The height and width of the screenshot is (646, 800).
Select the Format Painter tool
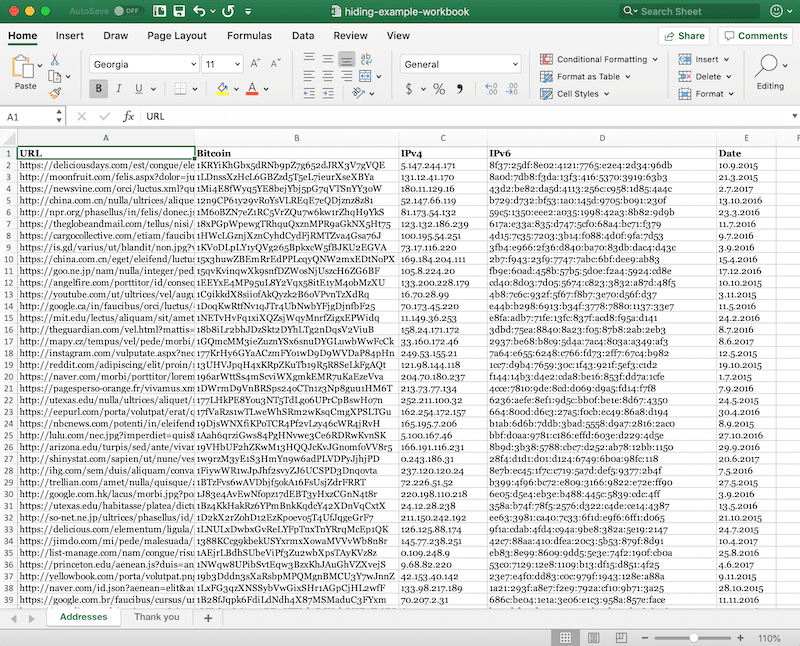[55, 90]
